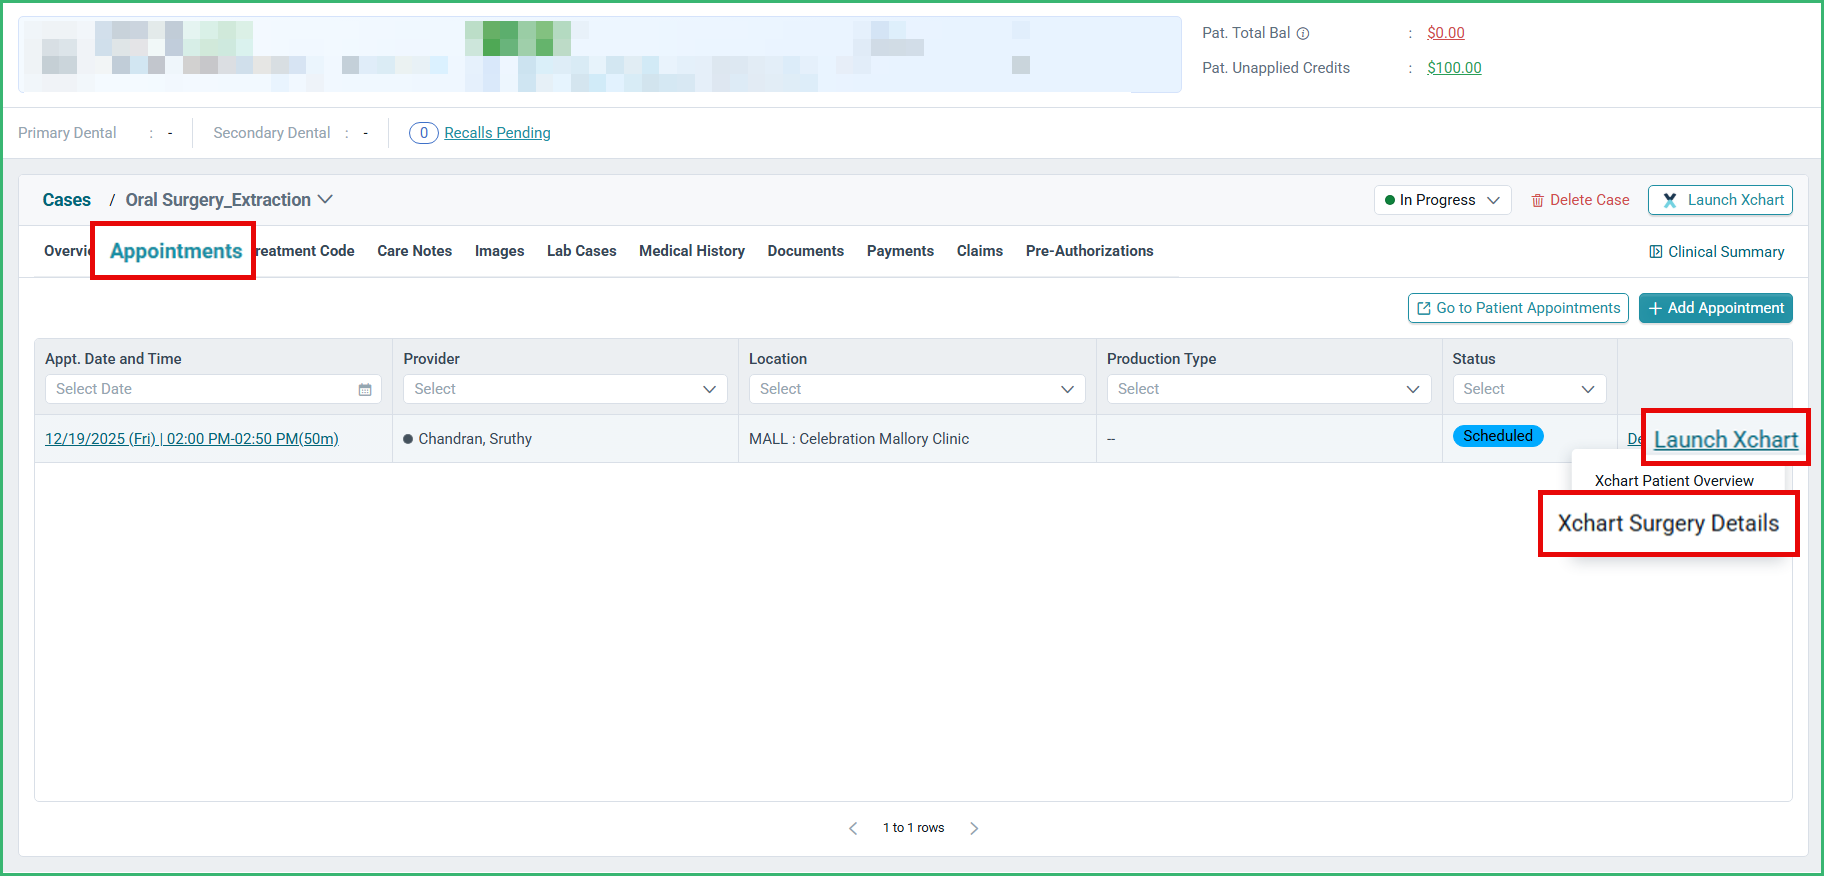Select Xchart Patient Overview menu item

tap(1674, 481)
